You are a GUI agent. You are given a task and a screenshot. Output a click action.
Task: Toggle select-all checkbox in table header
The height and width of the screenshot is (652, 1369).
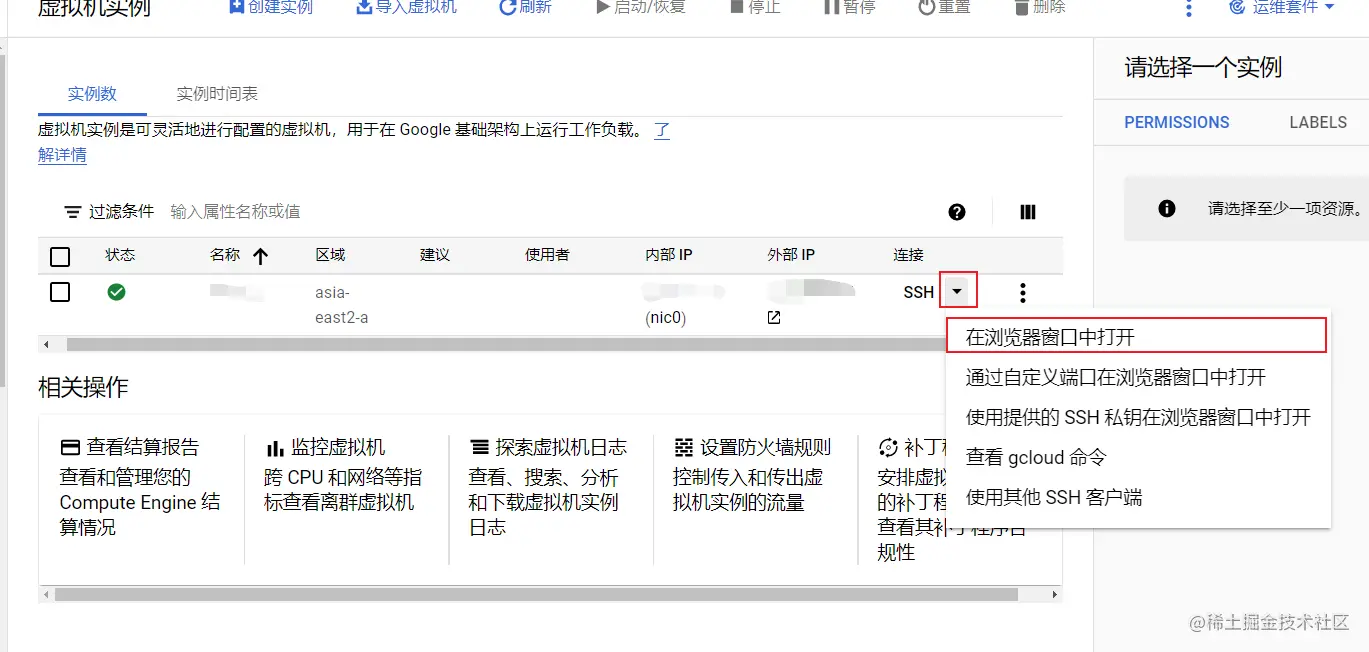tap(60, 257)
